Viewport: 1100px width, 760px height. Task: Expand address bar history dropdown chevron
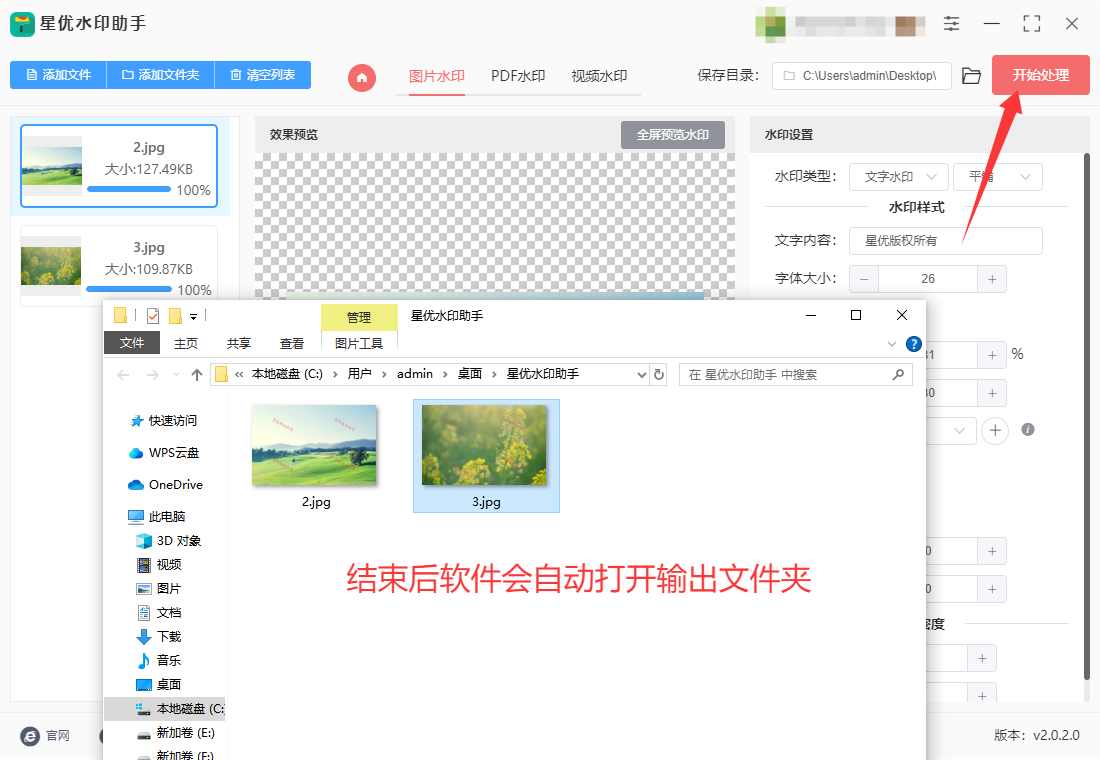pos(641,375)
